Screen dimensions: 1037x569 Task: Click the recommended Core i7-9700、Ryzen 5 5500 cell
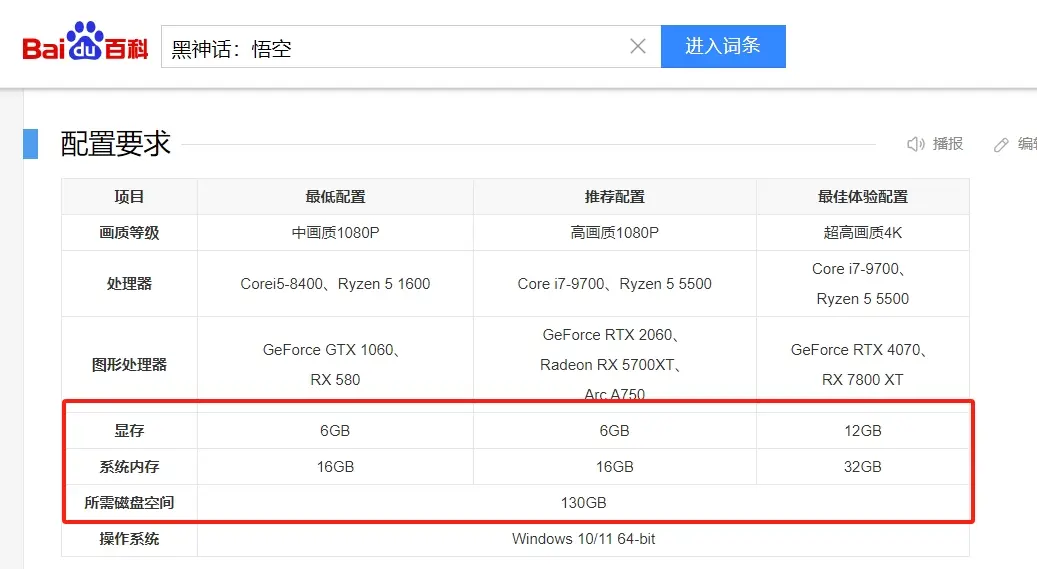pyautogui.click(x=614, y=284)
